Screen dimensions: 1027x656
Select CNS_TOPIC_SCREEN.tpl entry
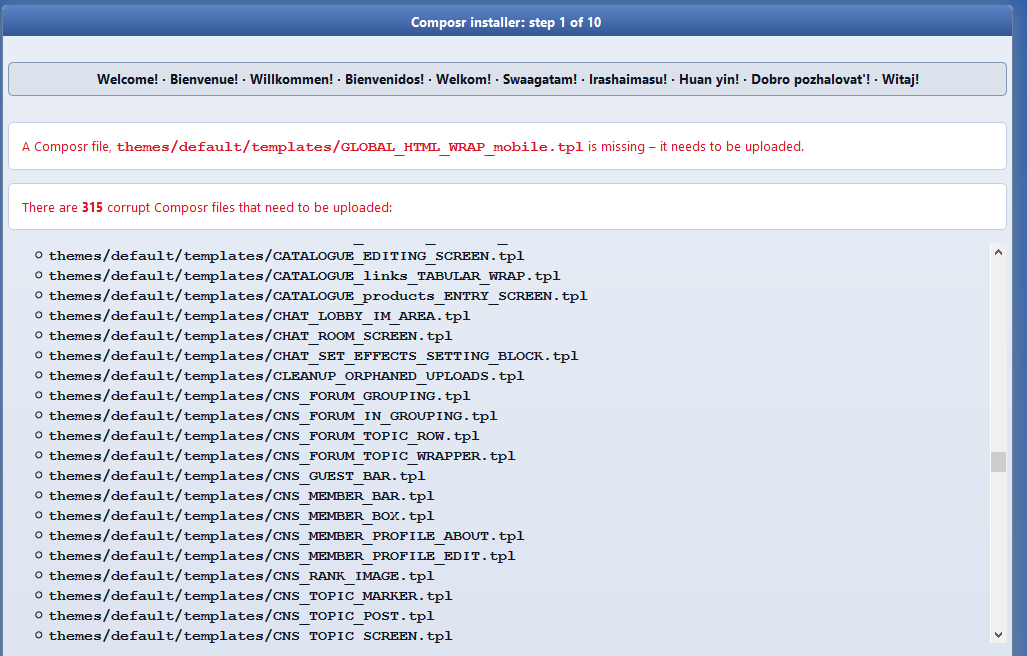[x=250, y=636]
